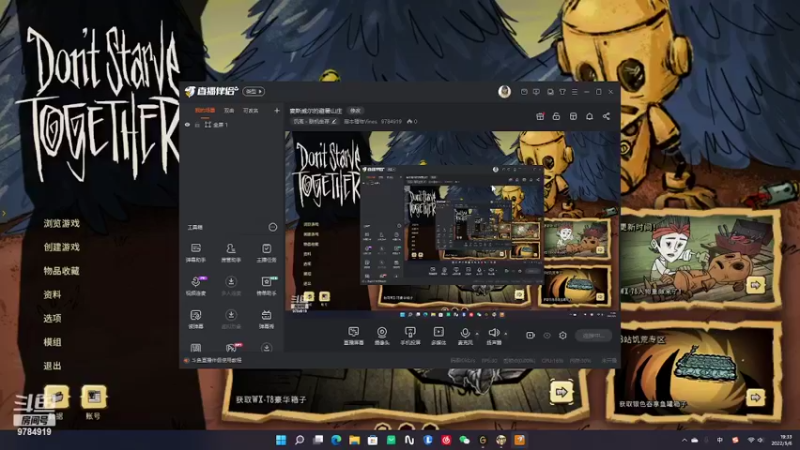Toggle the lock of 全屏 1 source
The width and height of the screenshot is (800, 450).
tap(197, 124)
